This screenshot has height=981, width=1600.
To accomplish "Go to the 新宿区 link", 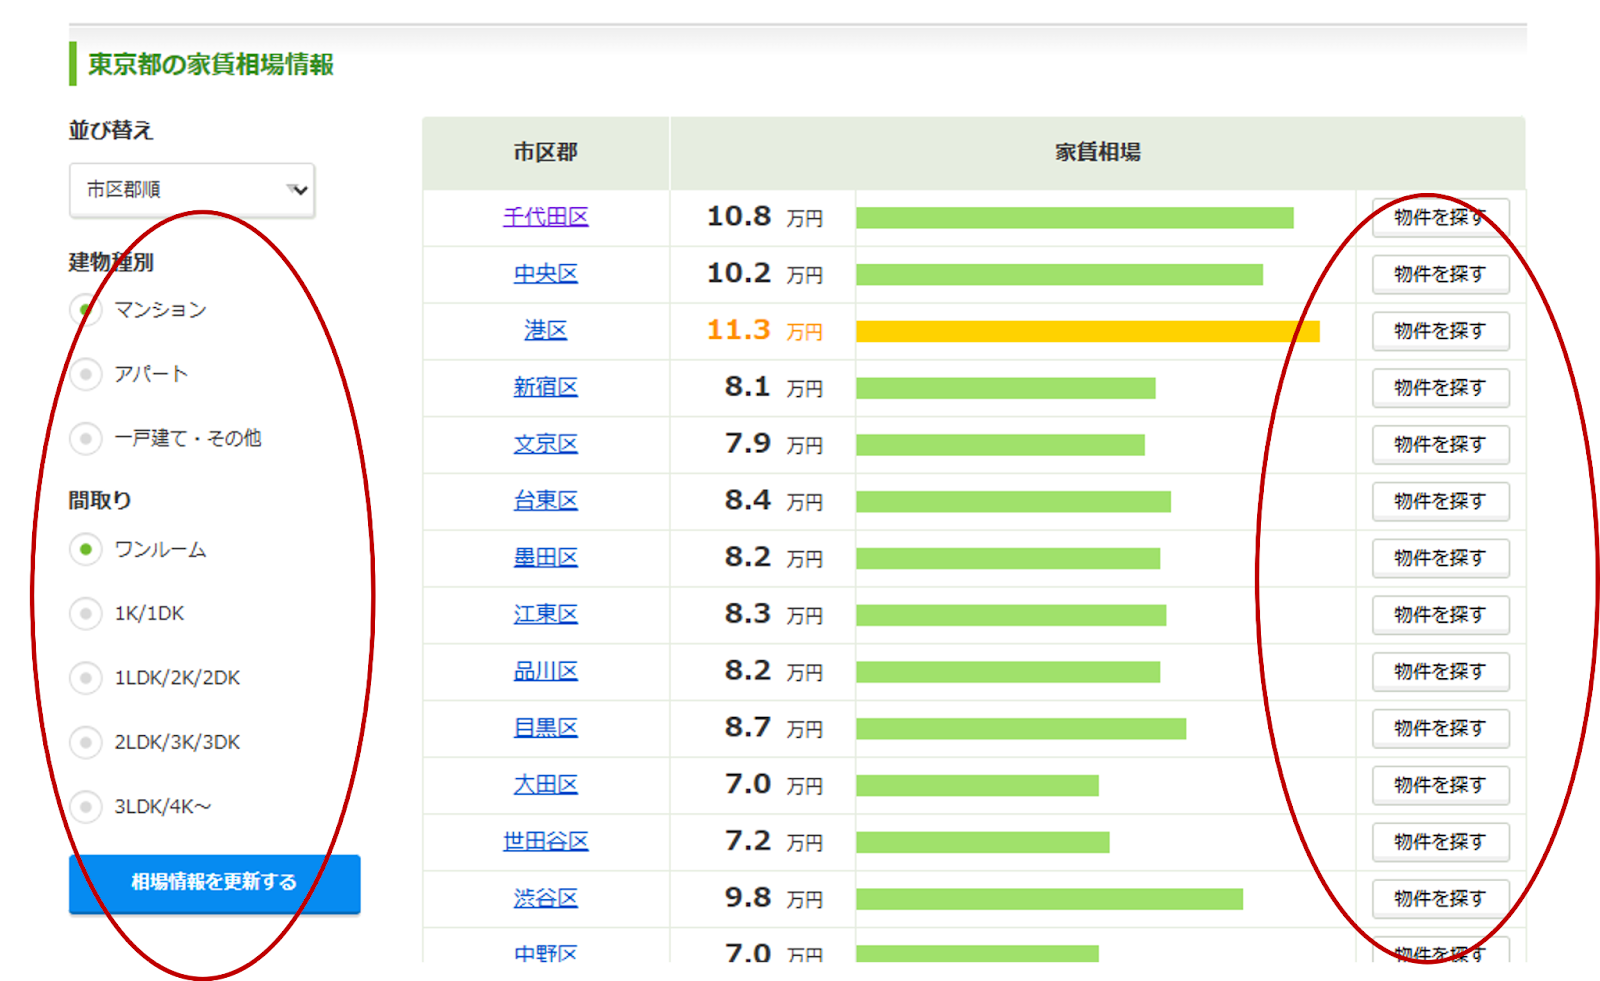I will pos(545,387).
